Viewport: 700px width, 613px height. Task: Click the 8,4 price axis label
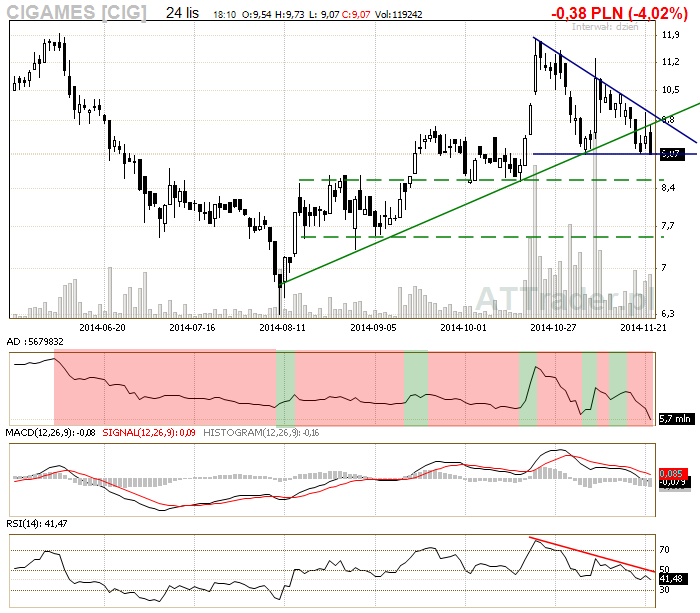pos(668,188)
